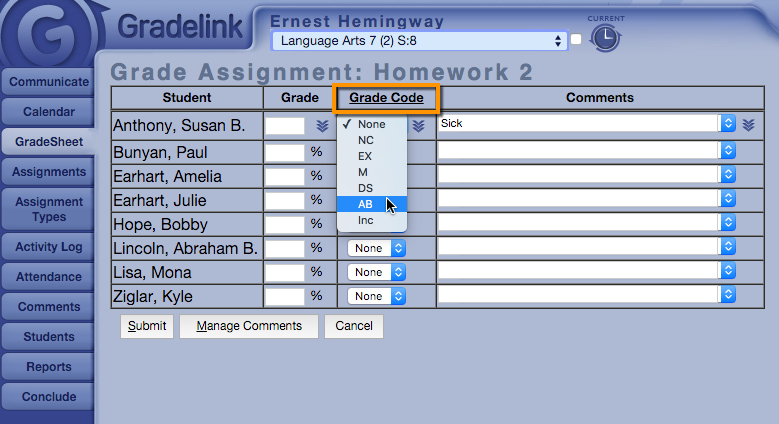
Task: Click the Submit button
Action: (146, 326)
